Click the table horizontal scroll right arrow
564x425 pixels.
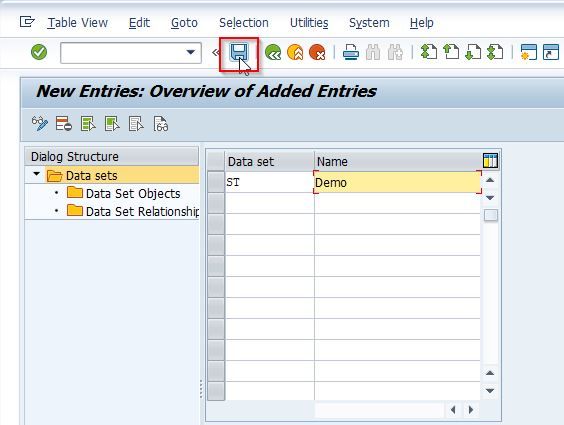coord(470,410)
